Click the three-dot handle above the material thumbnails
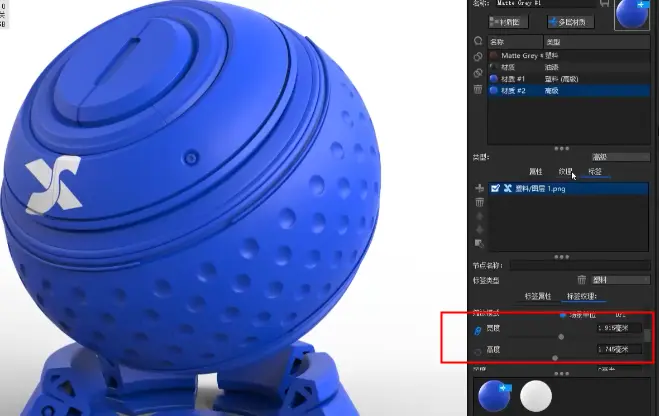This screenshot has height=416, width=659. click(561, 374)
